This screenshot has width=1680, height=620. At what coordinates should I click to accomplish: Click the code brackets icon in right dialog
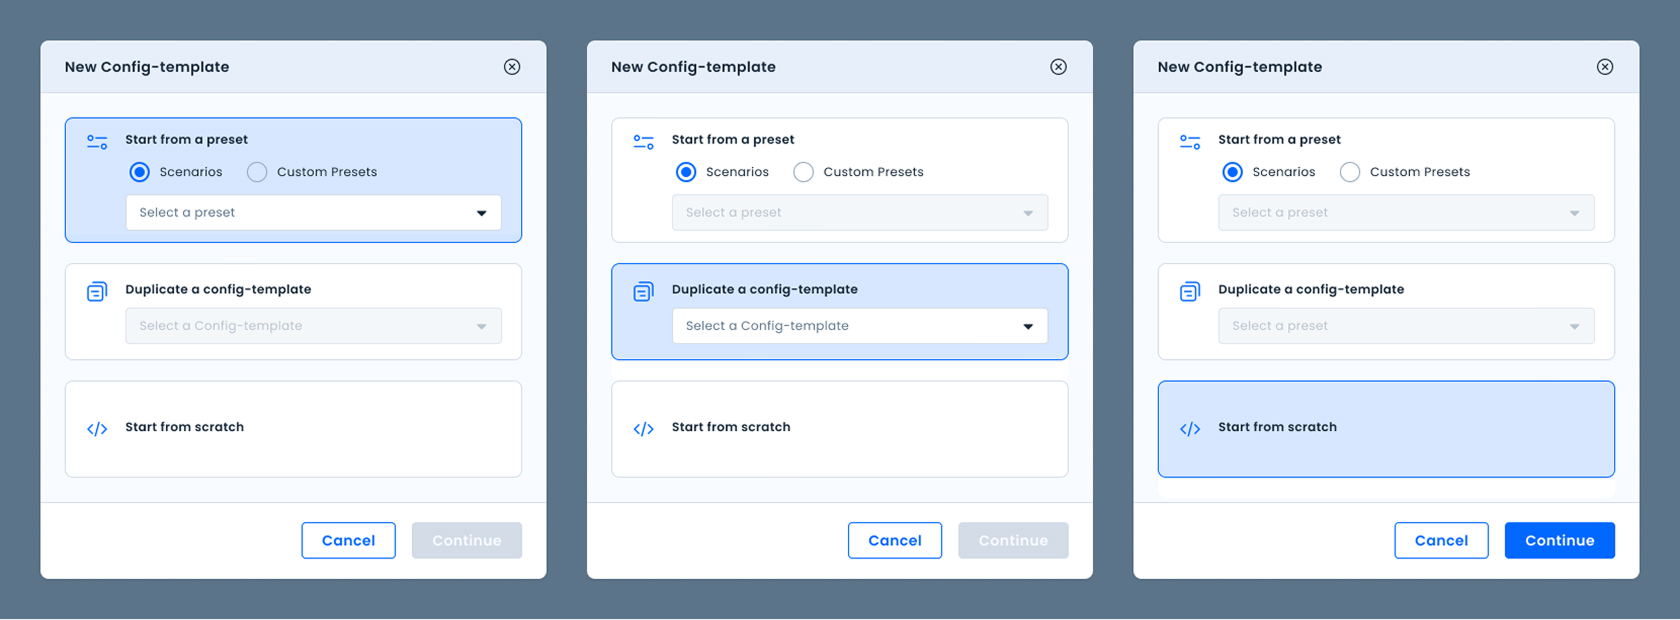coord(1190,429)
